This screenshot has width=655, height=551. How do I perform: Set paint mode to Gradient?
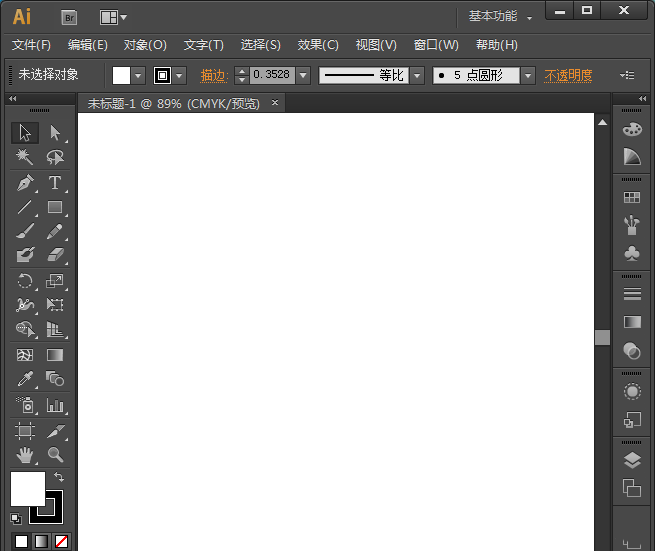click(41, 541)
